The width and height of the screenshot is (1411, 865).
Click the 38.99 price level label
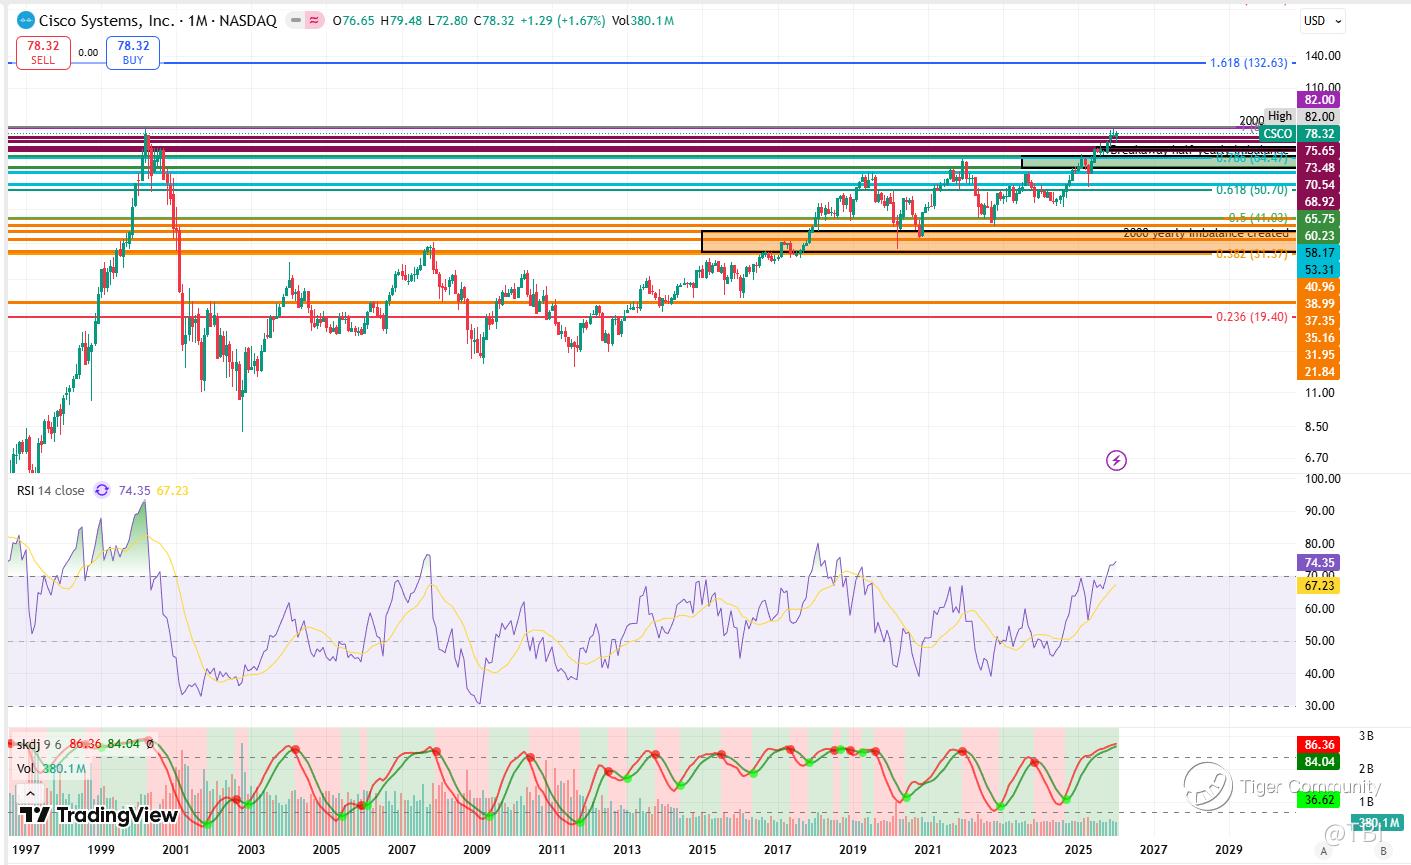(1316, 304)
